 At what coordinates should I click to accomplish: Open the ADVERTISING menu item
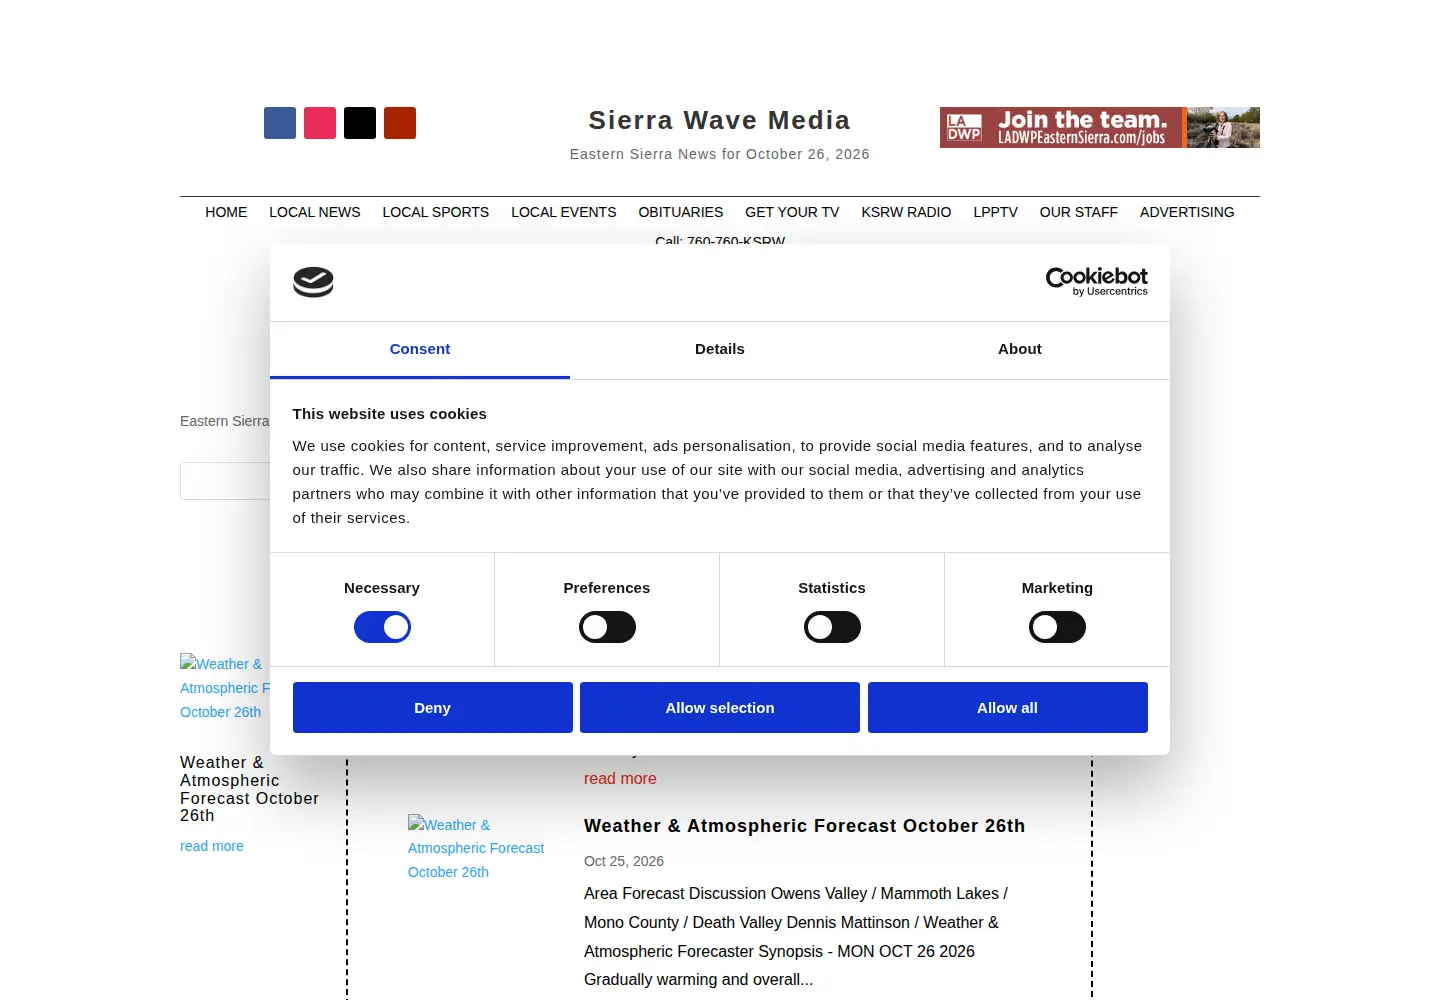tap(1187, 212)
